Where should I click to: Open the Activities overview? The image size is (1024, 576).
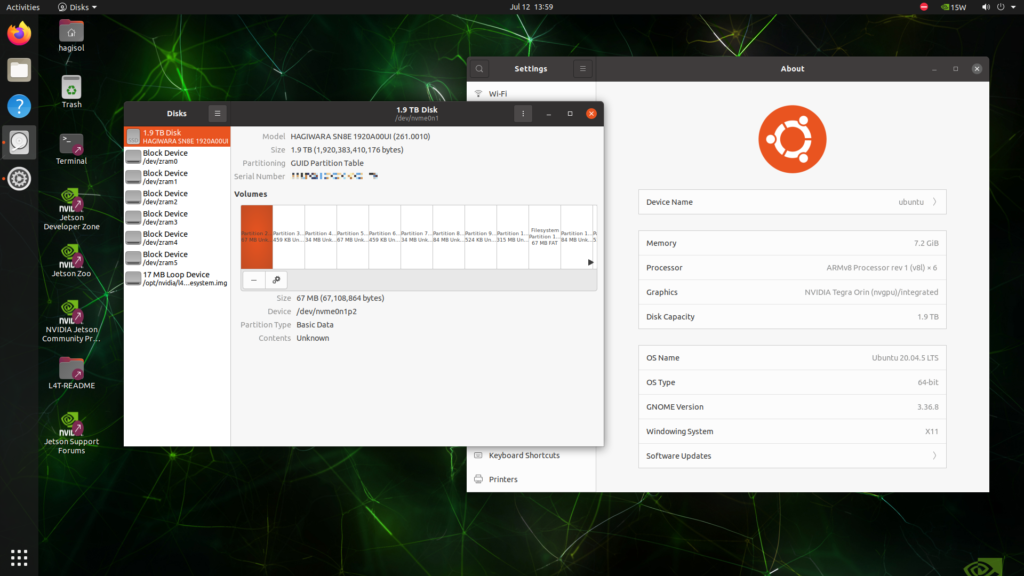coord(23,7)
